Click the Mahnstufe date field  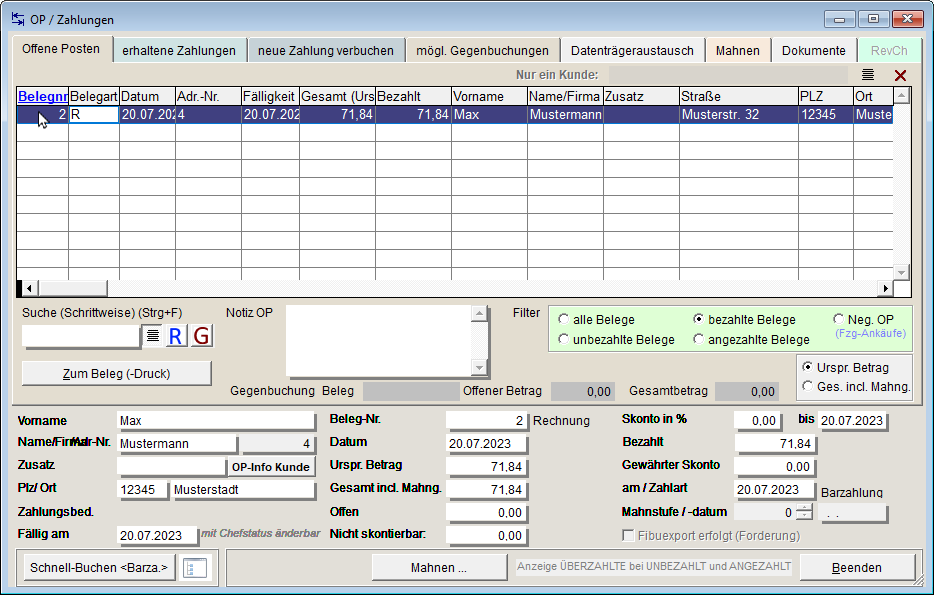852,513
